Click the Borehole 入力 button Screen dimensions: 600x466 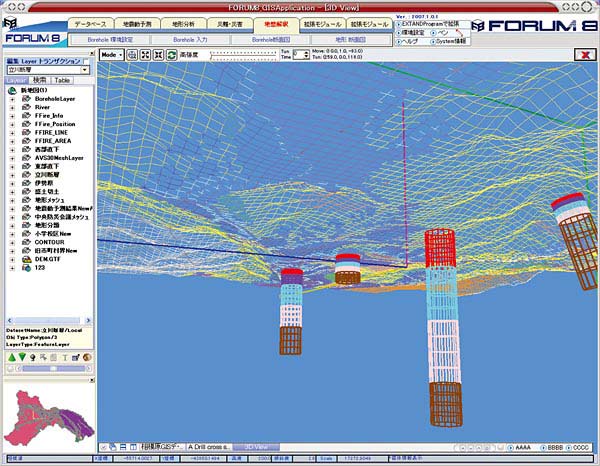(x=190, y=39)
